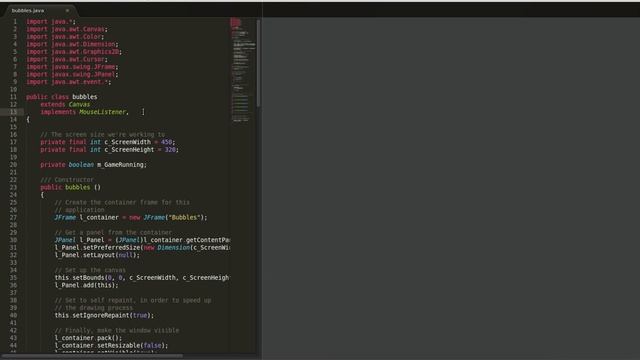The height and width of the screenshot is (360, 640).
Task: Select the bubbles.java tab
Action: click(28, 11)
